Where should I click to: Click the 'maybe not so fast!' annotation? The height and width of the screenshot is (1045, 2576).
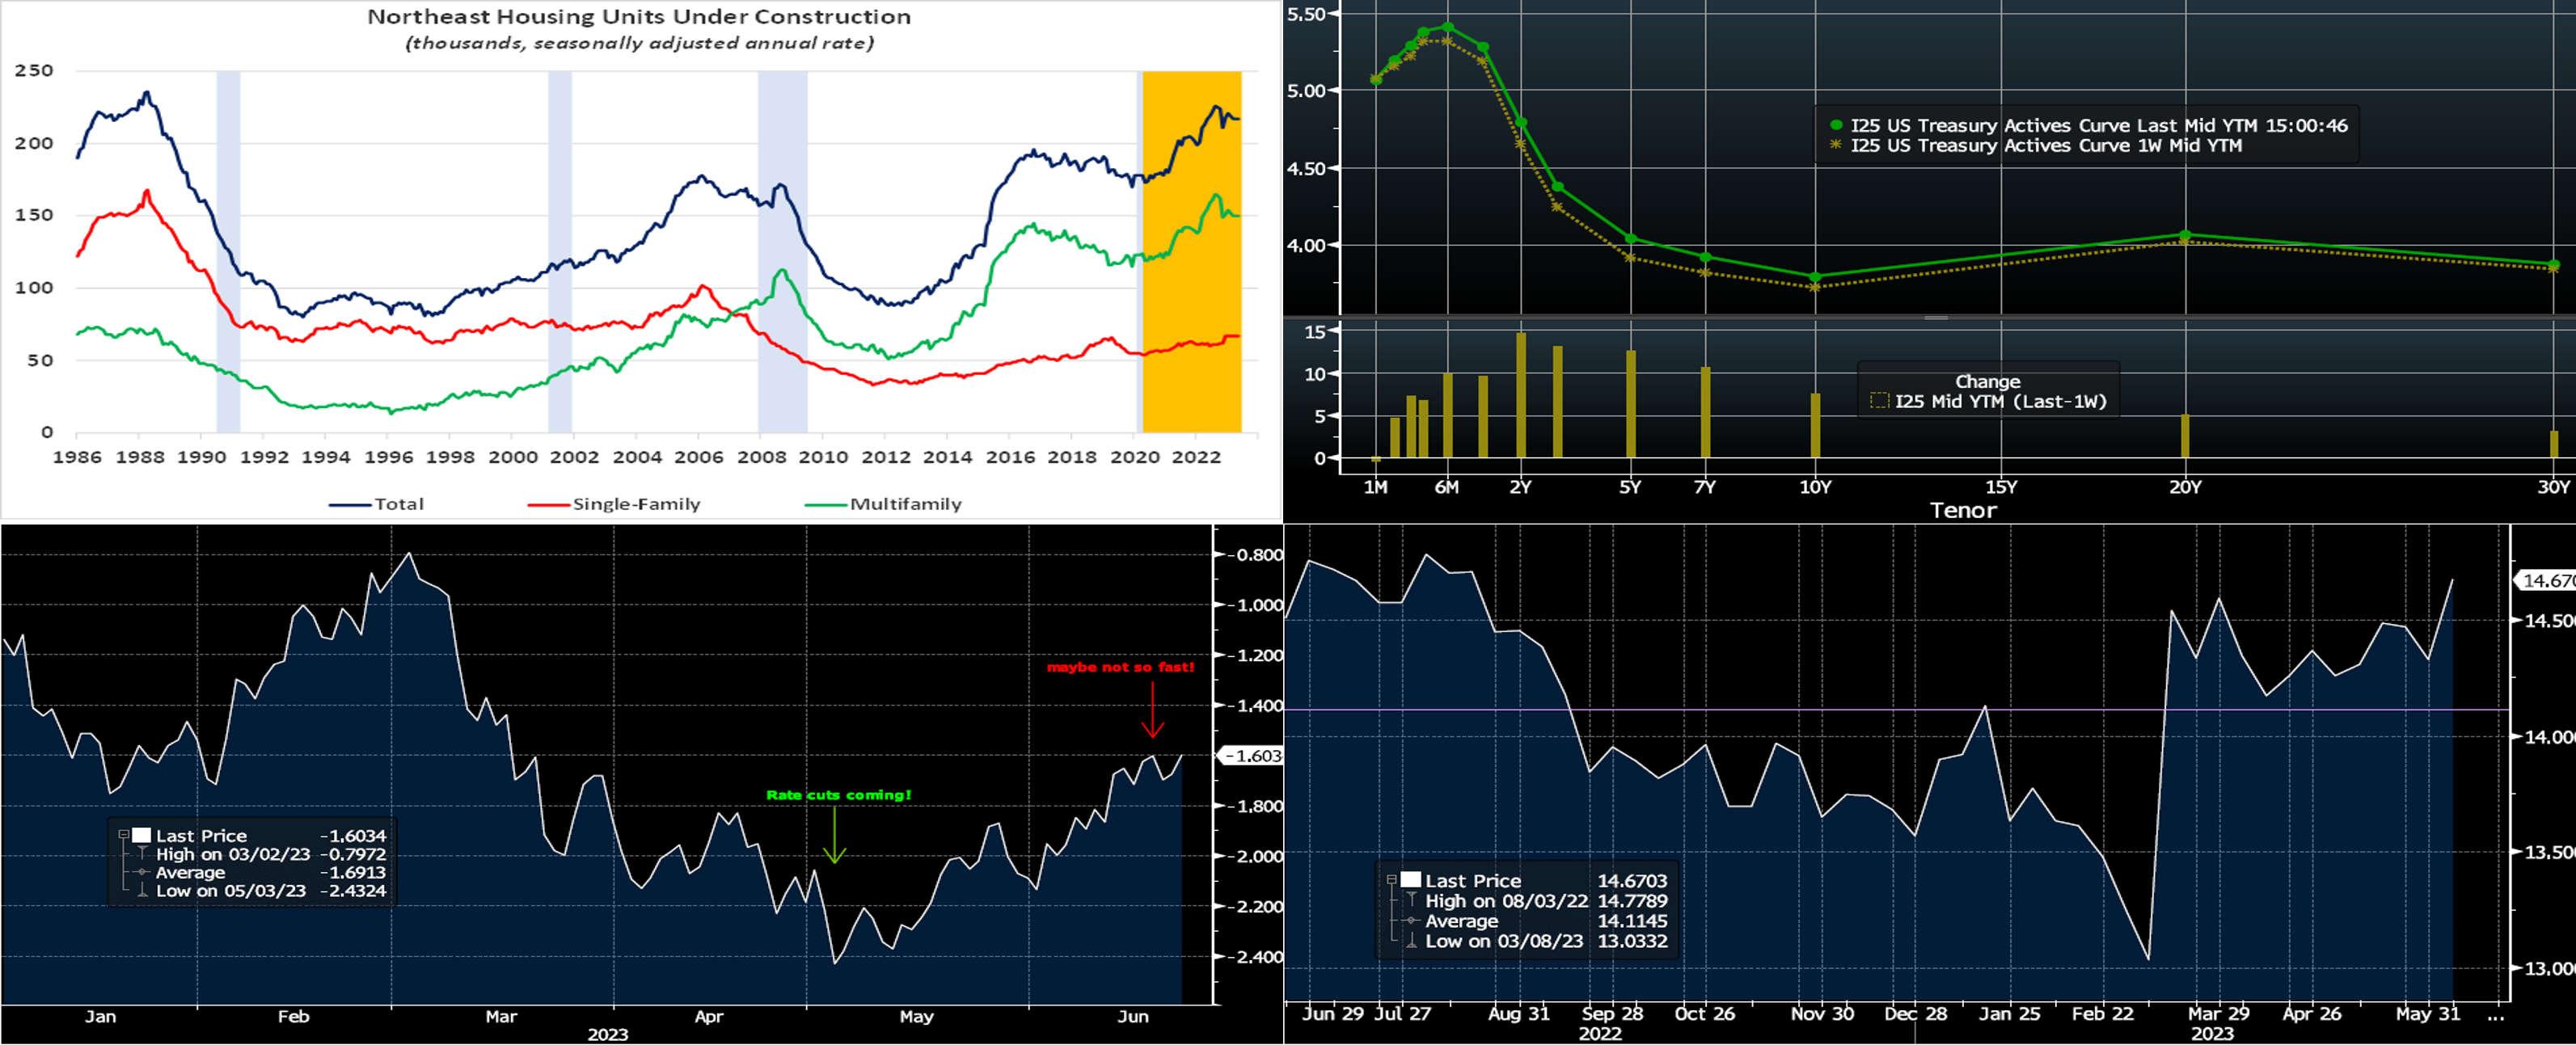[x=1120, y=667]
